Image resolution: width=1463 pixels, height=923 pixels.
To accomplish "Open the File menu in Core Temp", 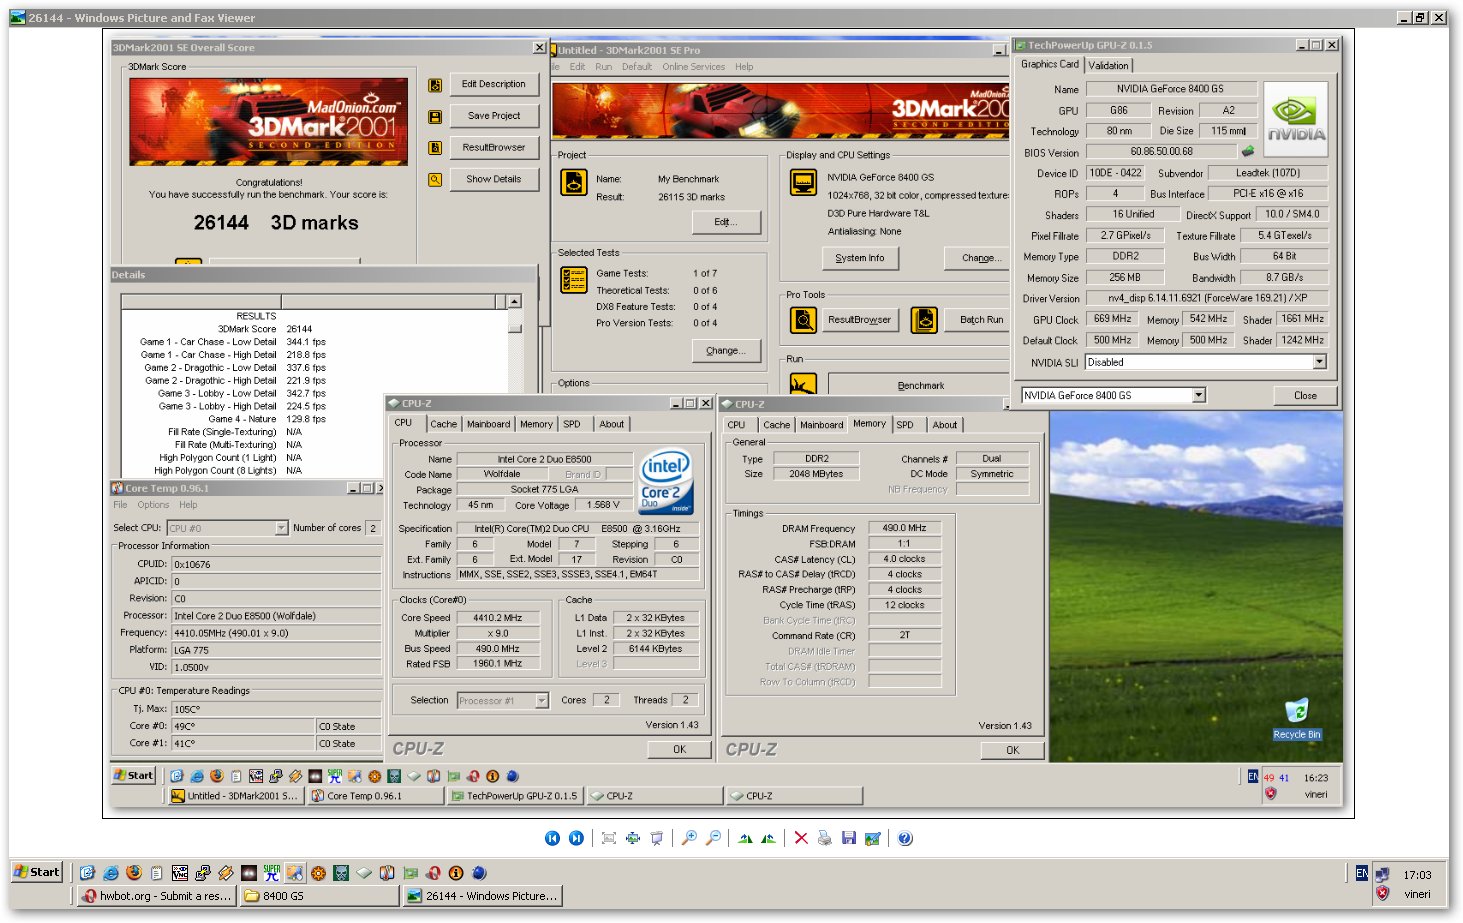I will pos(120,505).
